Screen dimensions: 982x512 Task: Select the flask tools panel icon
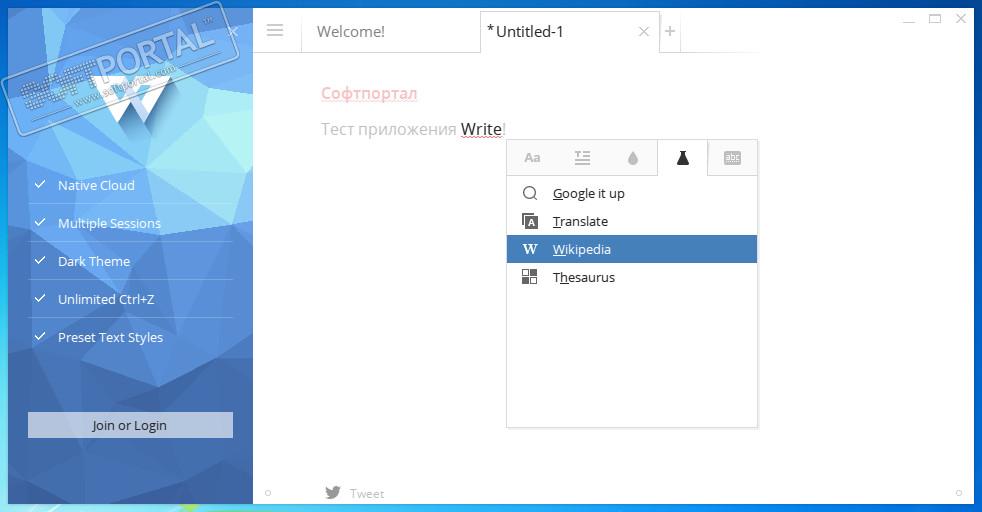pos(683,158)
